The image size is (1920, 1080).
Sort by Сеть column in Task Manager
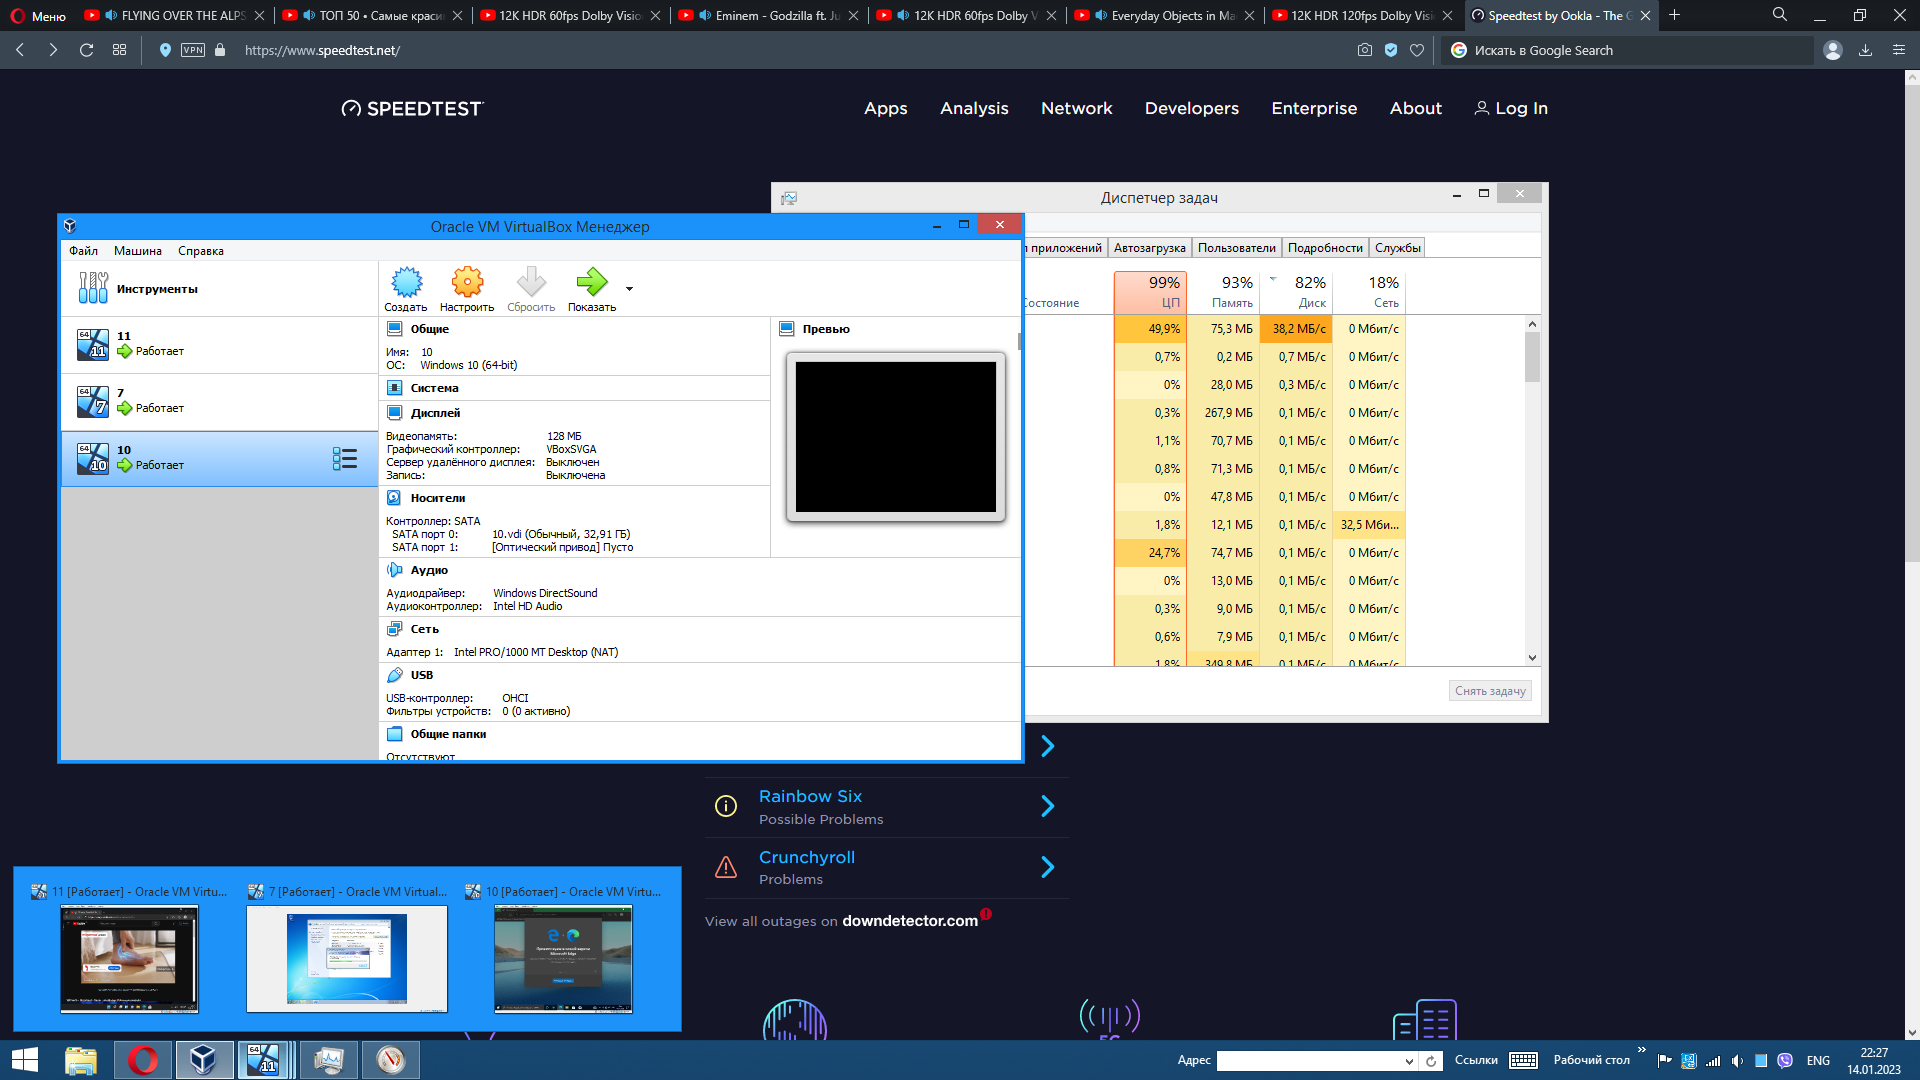pos(1370,292)
